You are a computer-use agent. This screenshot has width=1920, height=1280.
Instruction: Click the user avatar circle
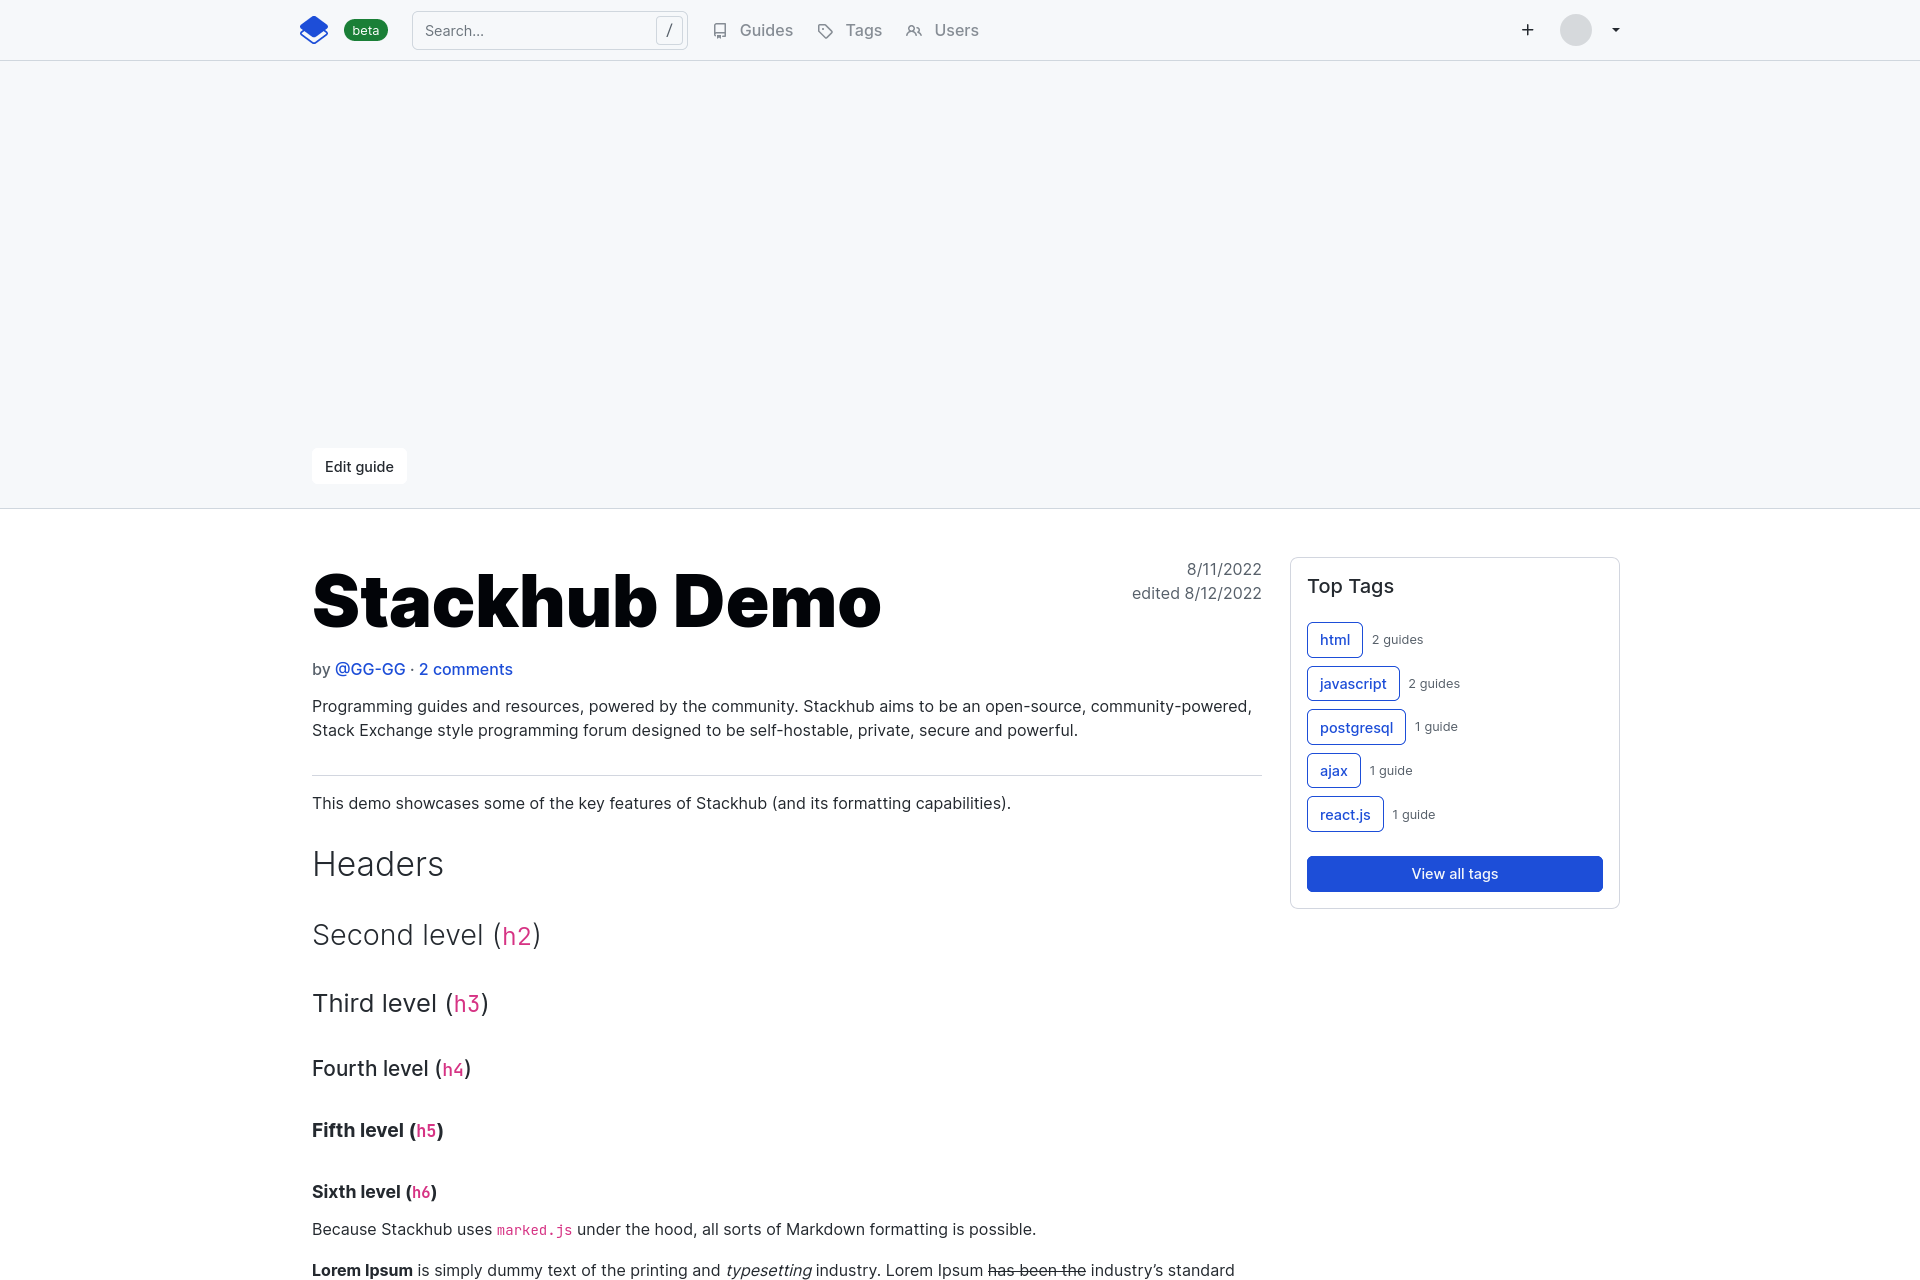coord(1575,30)
